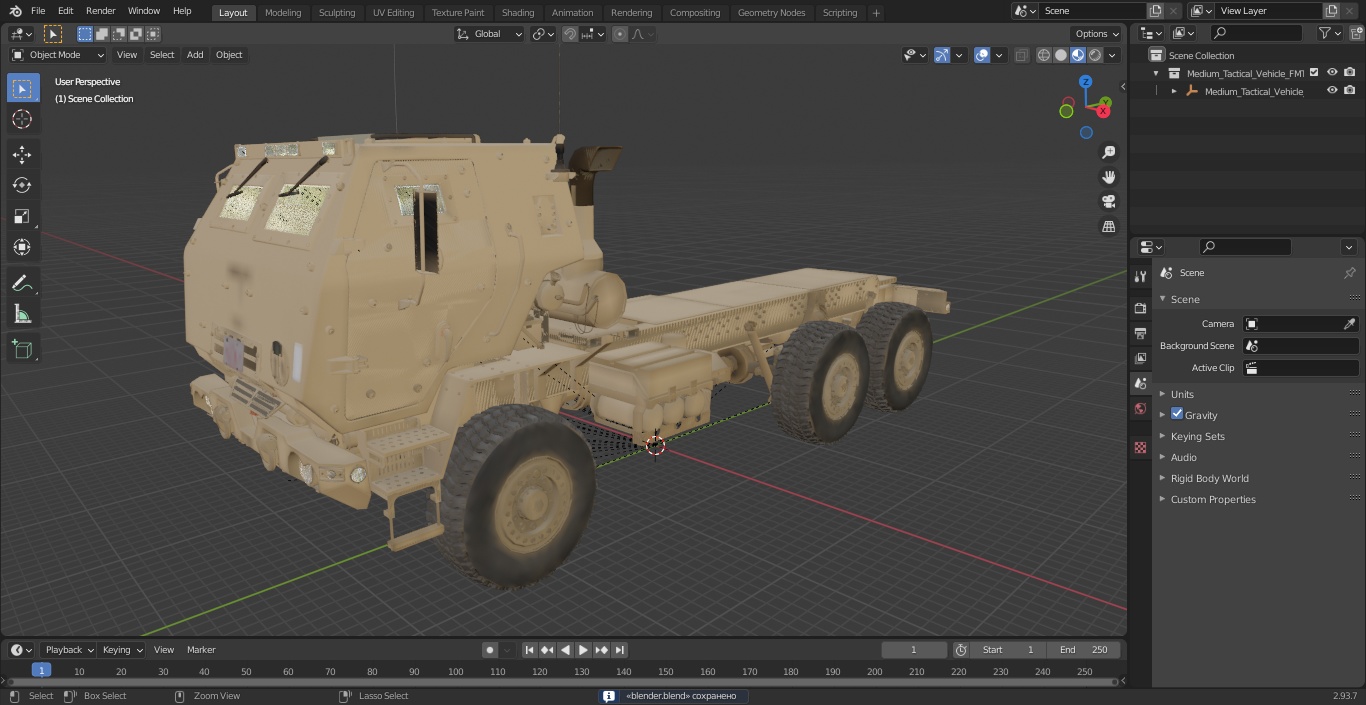
Task: Toggle auto keying record button
Action: [490, 650]
